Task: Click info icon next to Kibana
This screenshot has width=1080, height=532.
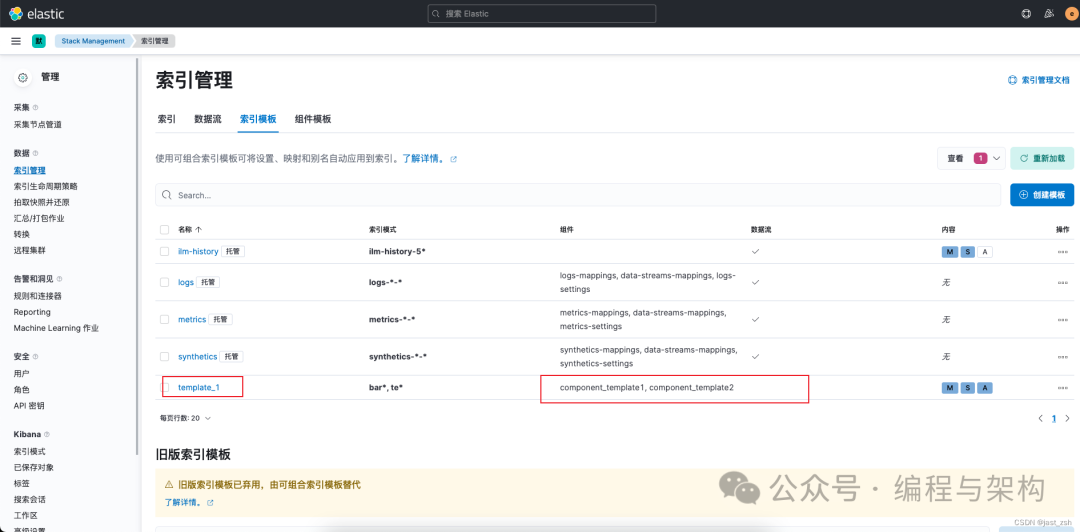Action: pos(48,435)
